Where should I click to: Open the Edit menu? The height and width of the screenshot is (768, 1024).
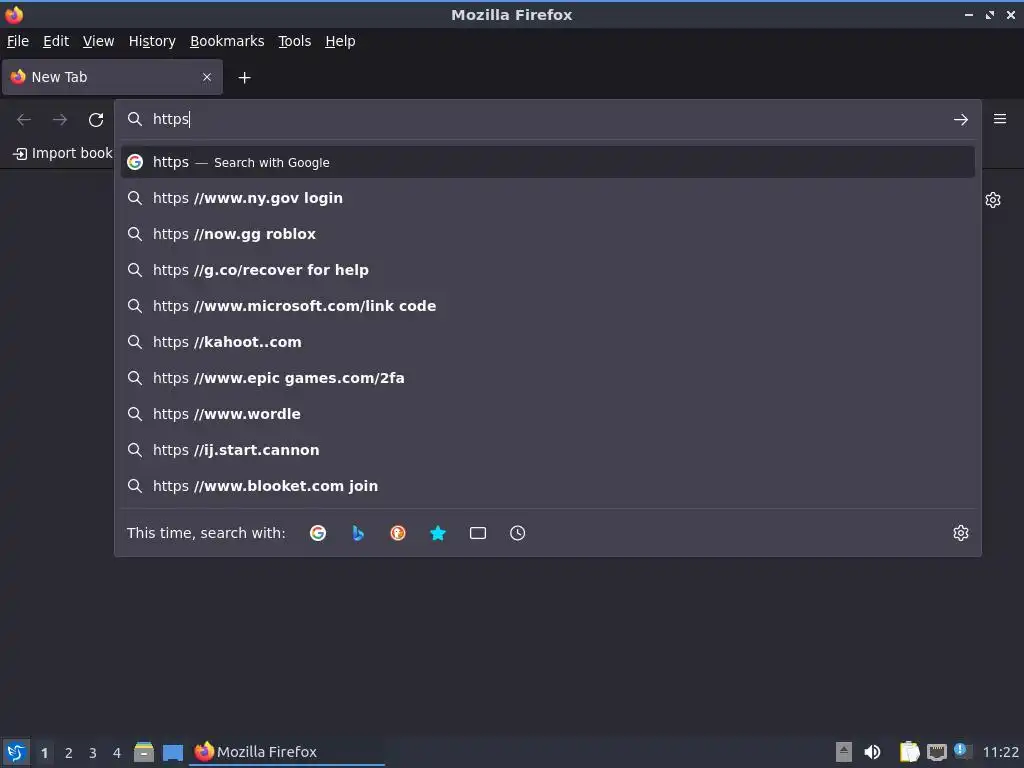tap(56, 41)
